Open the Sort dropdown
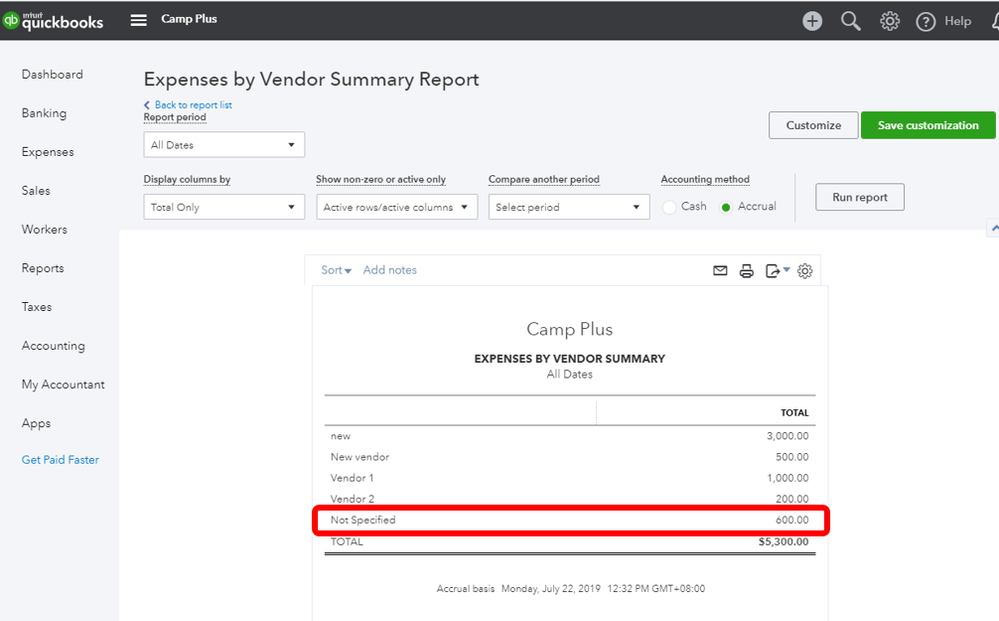 336,270
